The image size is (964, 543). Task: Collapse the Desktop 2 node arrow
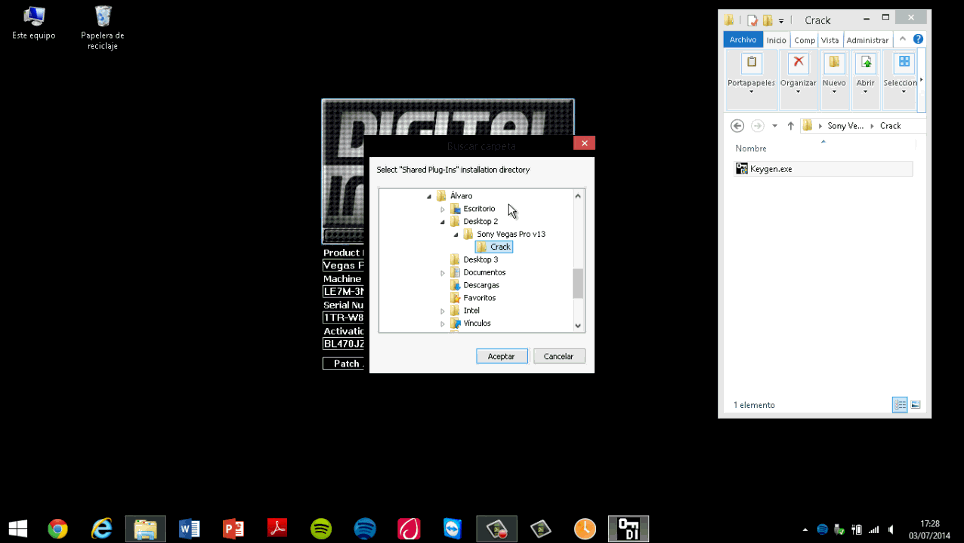(x=442, y=222)
